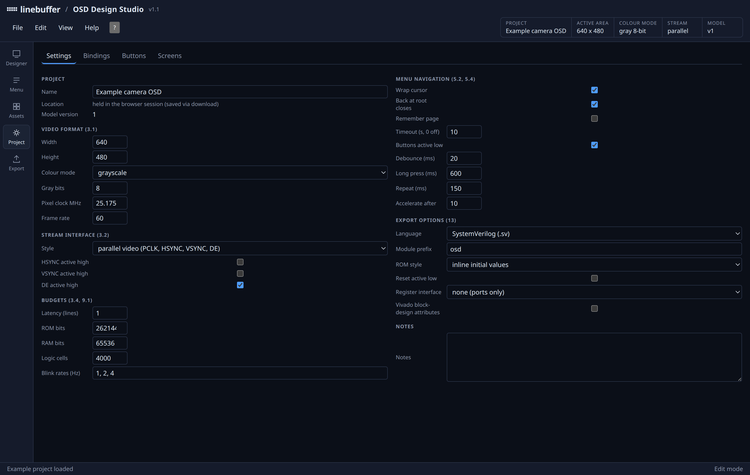Viewport: 750px width, 475px height.
Task: Click the Repeat (ms) field
Action: [x=464, y=188]
